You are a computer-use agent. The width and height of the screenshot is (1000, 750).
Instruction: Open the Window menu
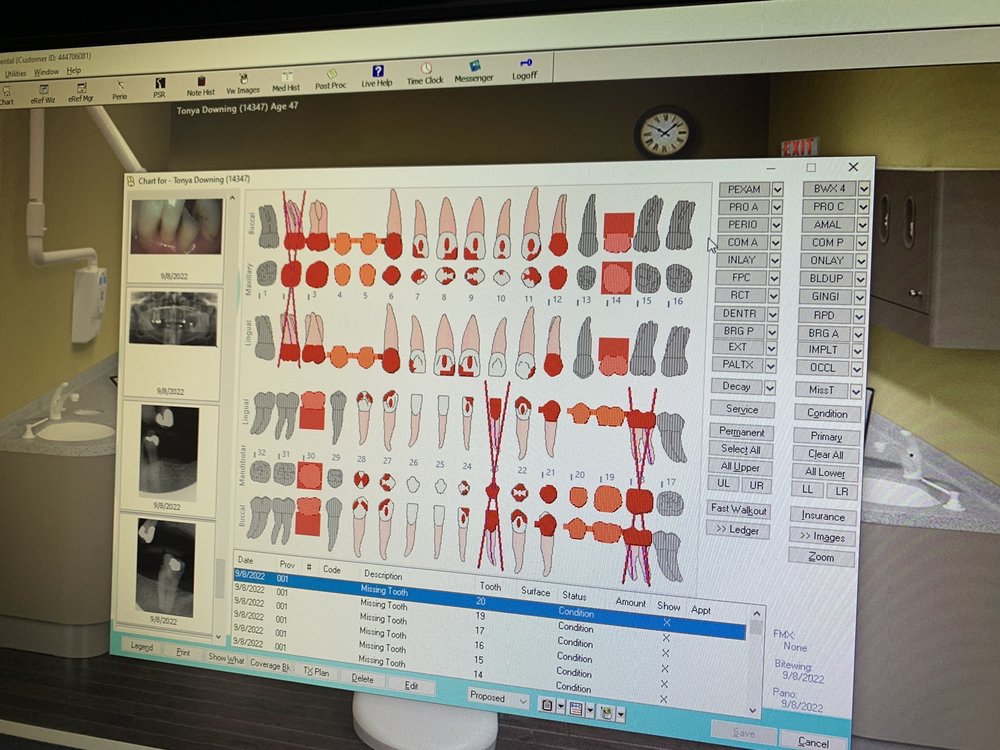point(46,71)
